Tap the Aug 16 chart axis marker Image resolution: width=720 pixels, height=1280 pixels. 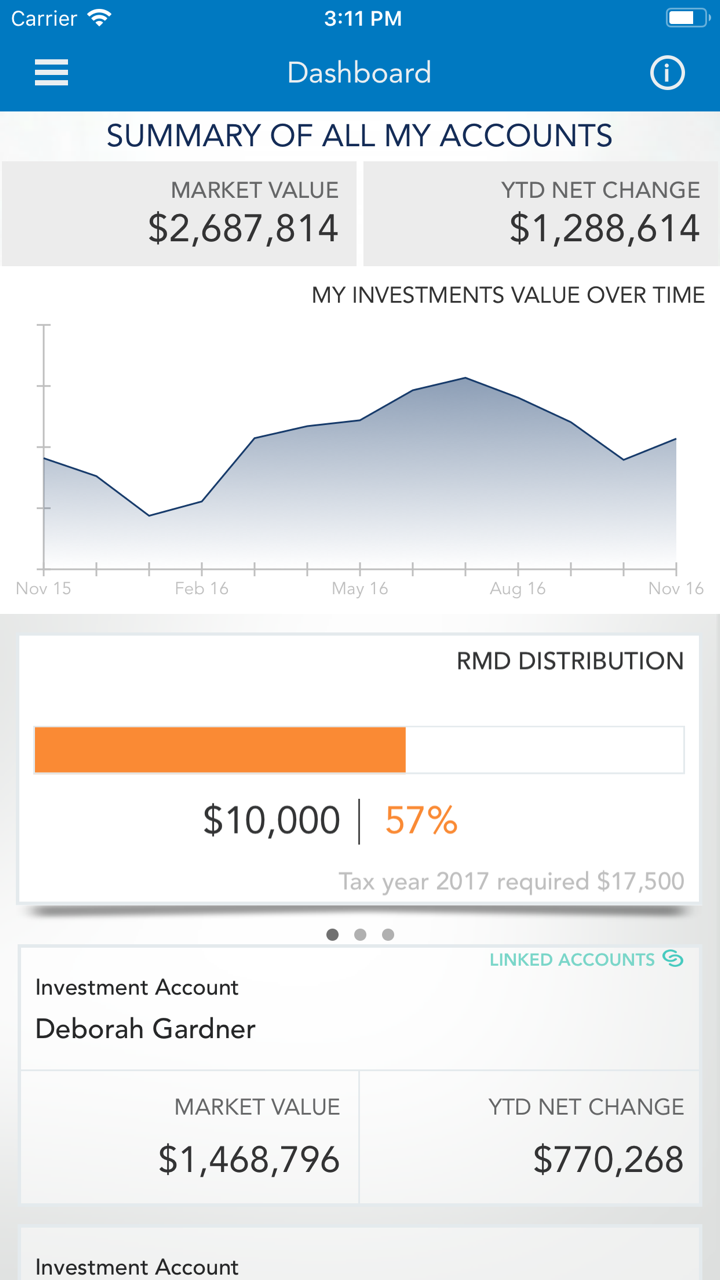pos(518,588)
